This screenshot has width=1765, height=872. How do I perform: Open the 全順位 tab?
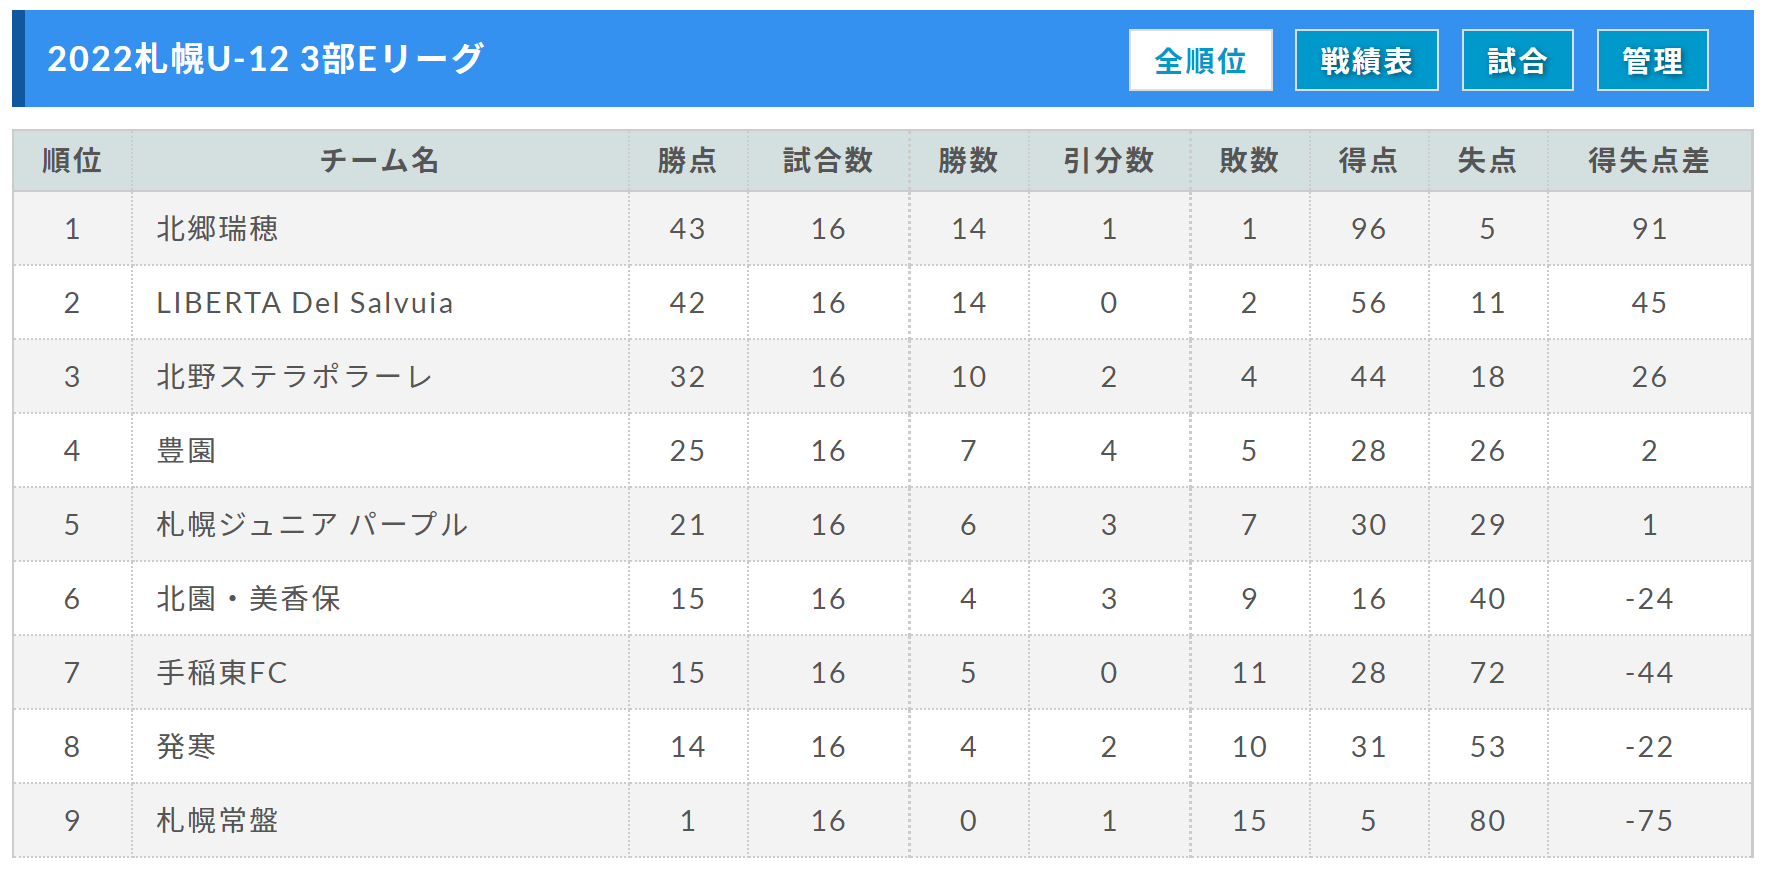click(1200, 60)
